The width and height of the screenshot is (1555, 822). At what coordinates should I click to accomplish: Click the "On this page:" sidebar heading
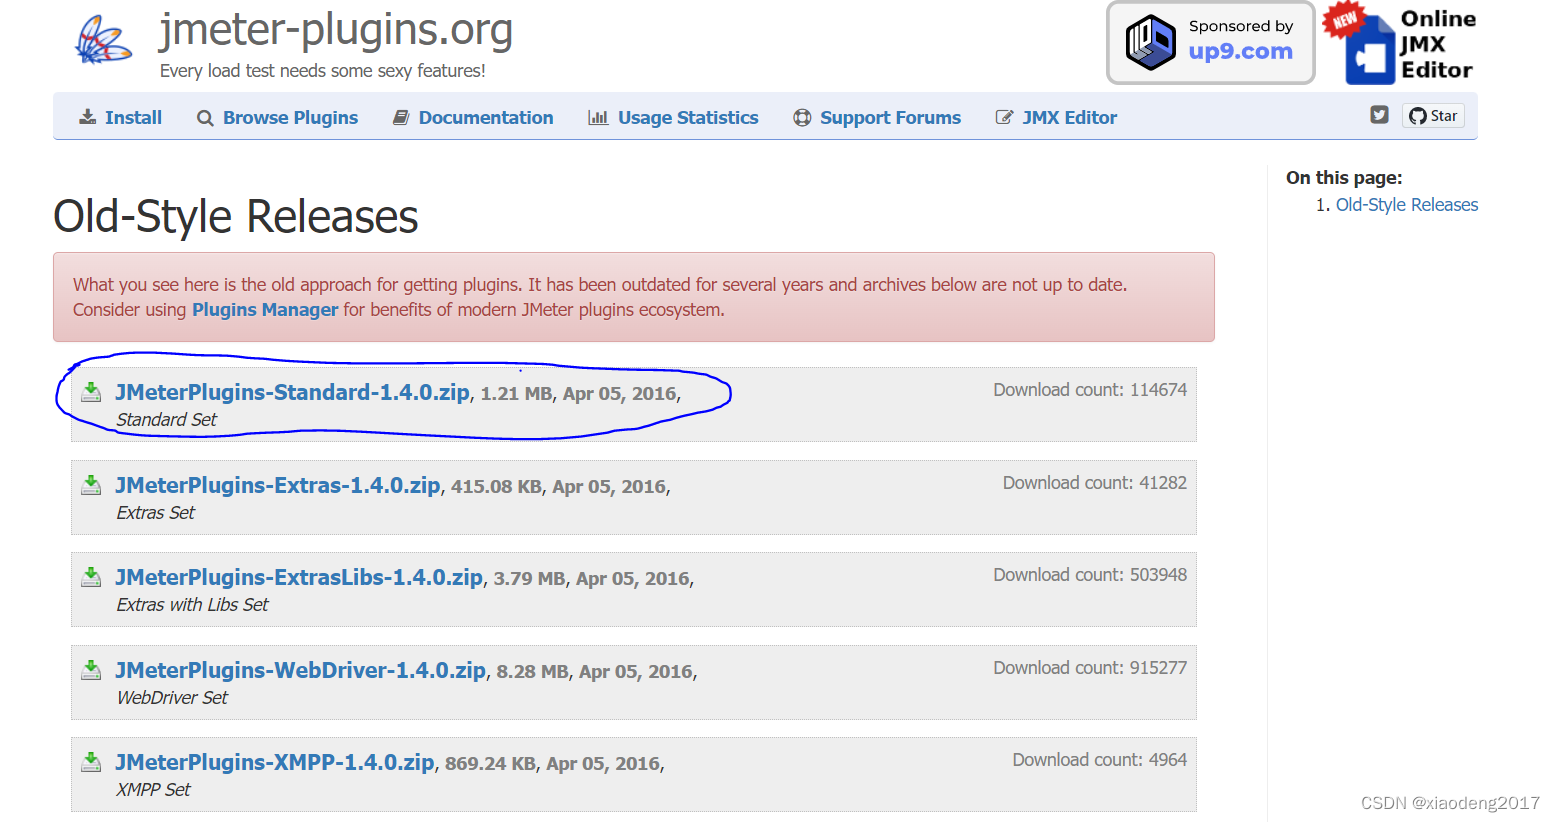(1344, 178)
